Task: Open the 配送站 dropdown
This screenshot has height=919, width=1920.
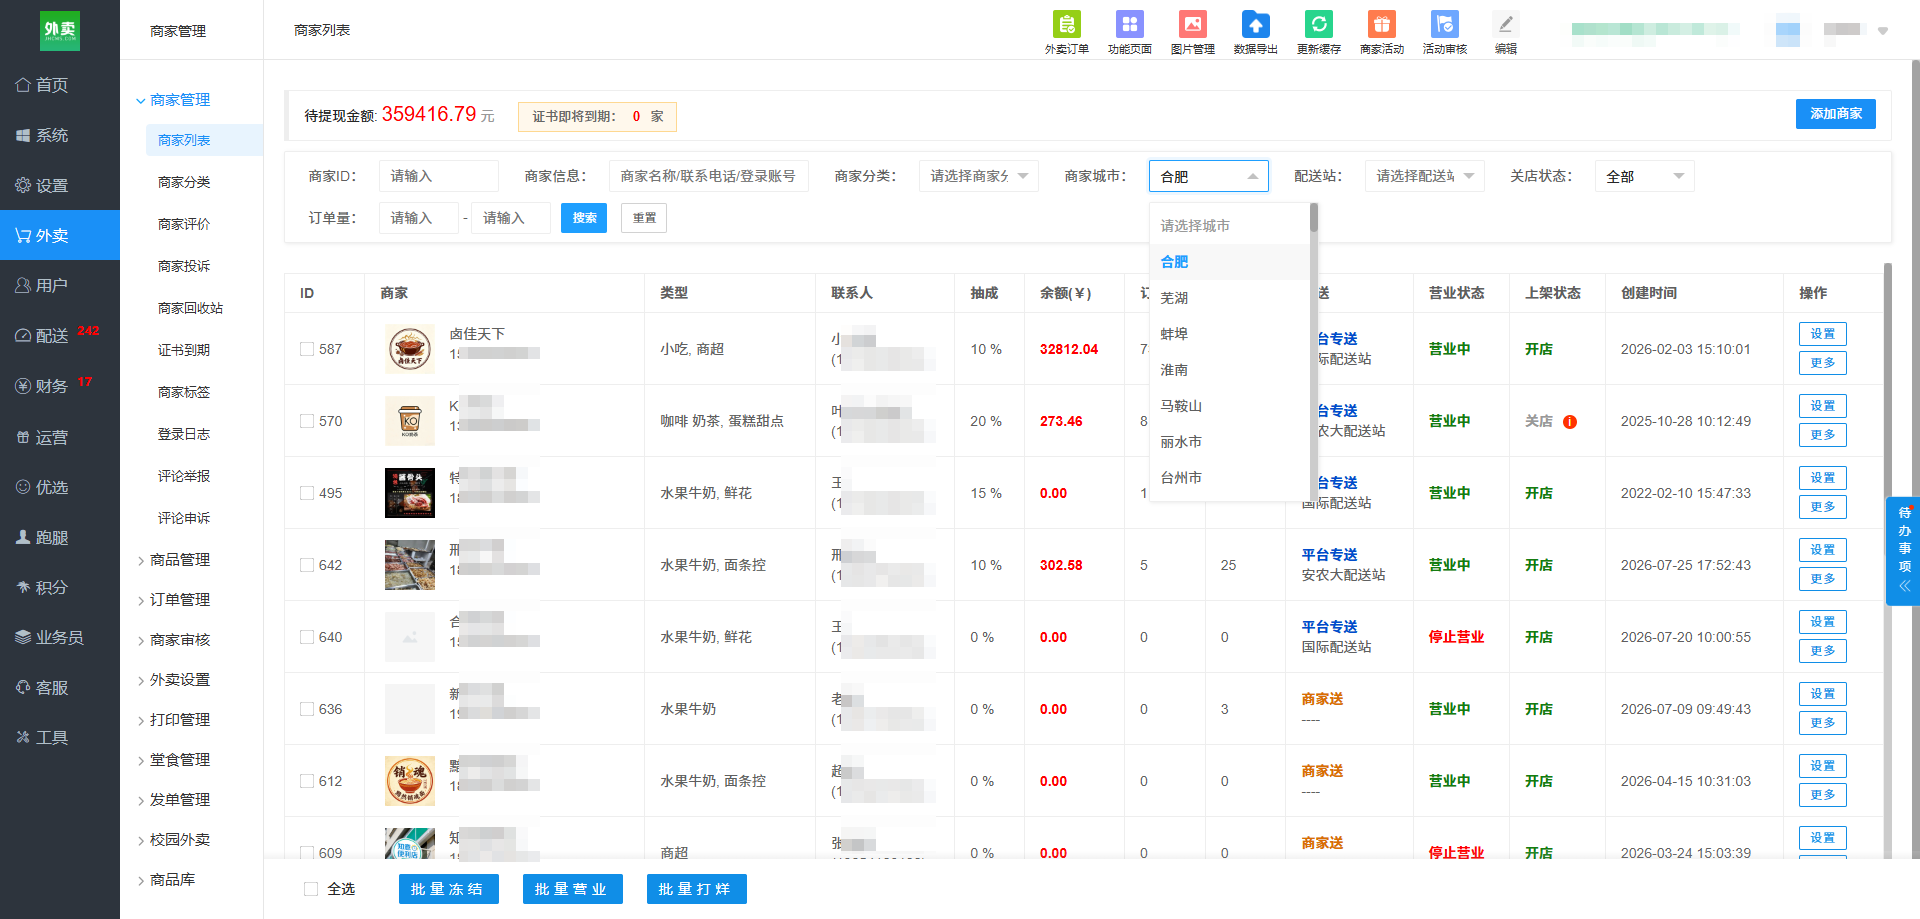Action: (1425, 176)
